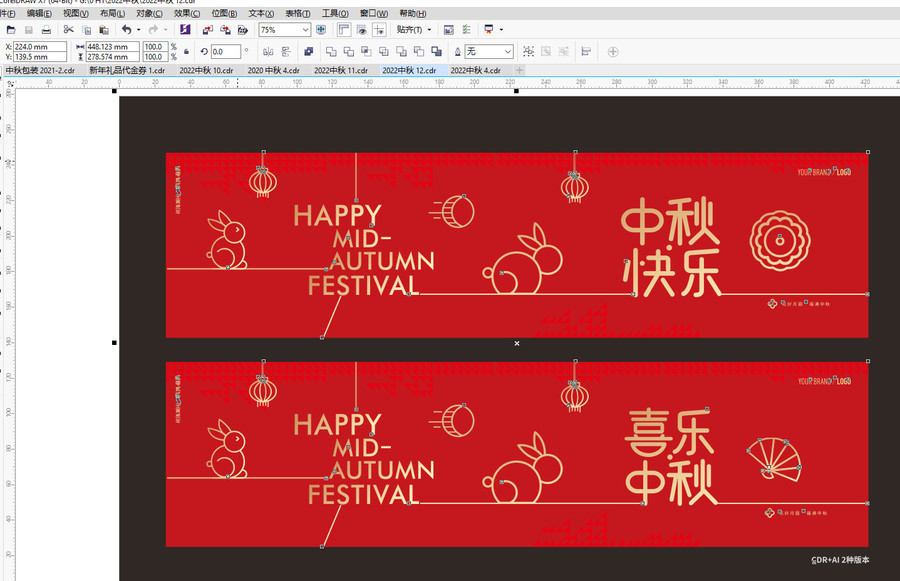This screenshot has height=581, width=900.
Task: Click the Save icon in the toolbar
Action: pos(29,30)
